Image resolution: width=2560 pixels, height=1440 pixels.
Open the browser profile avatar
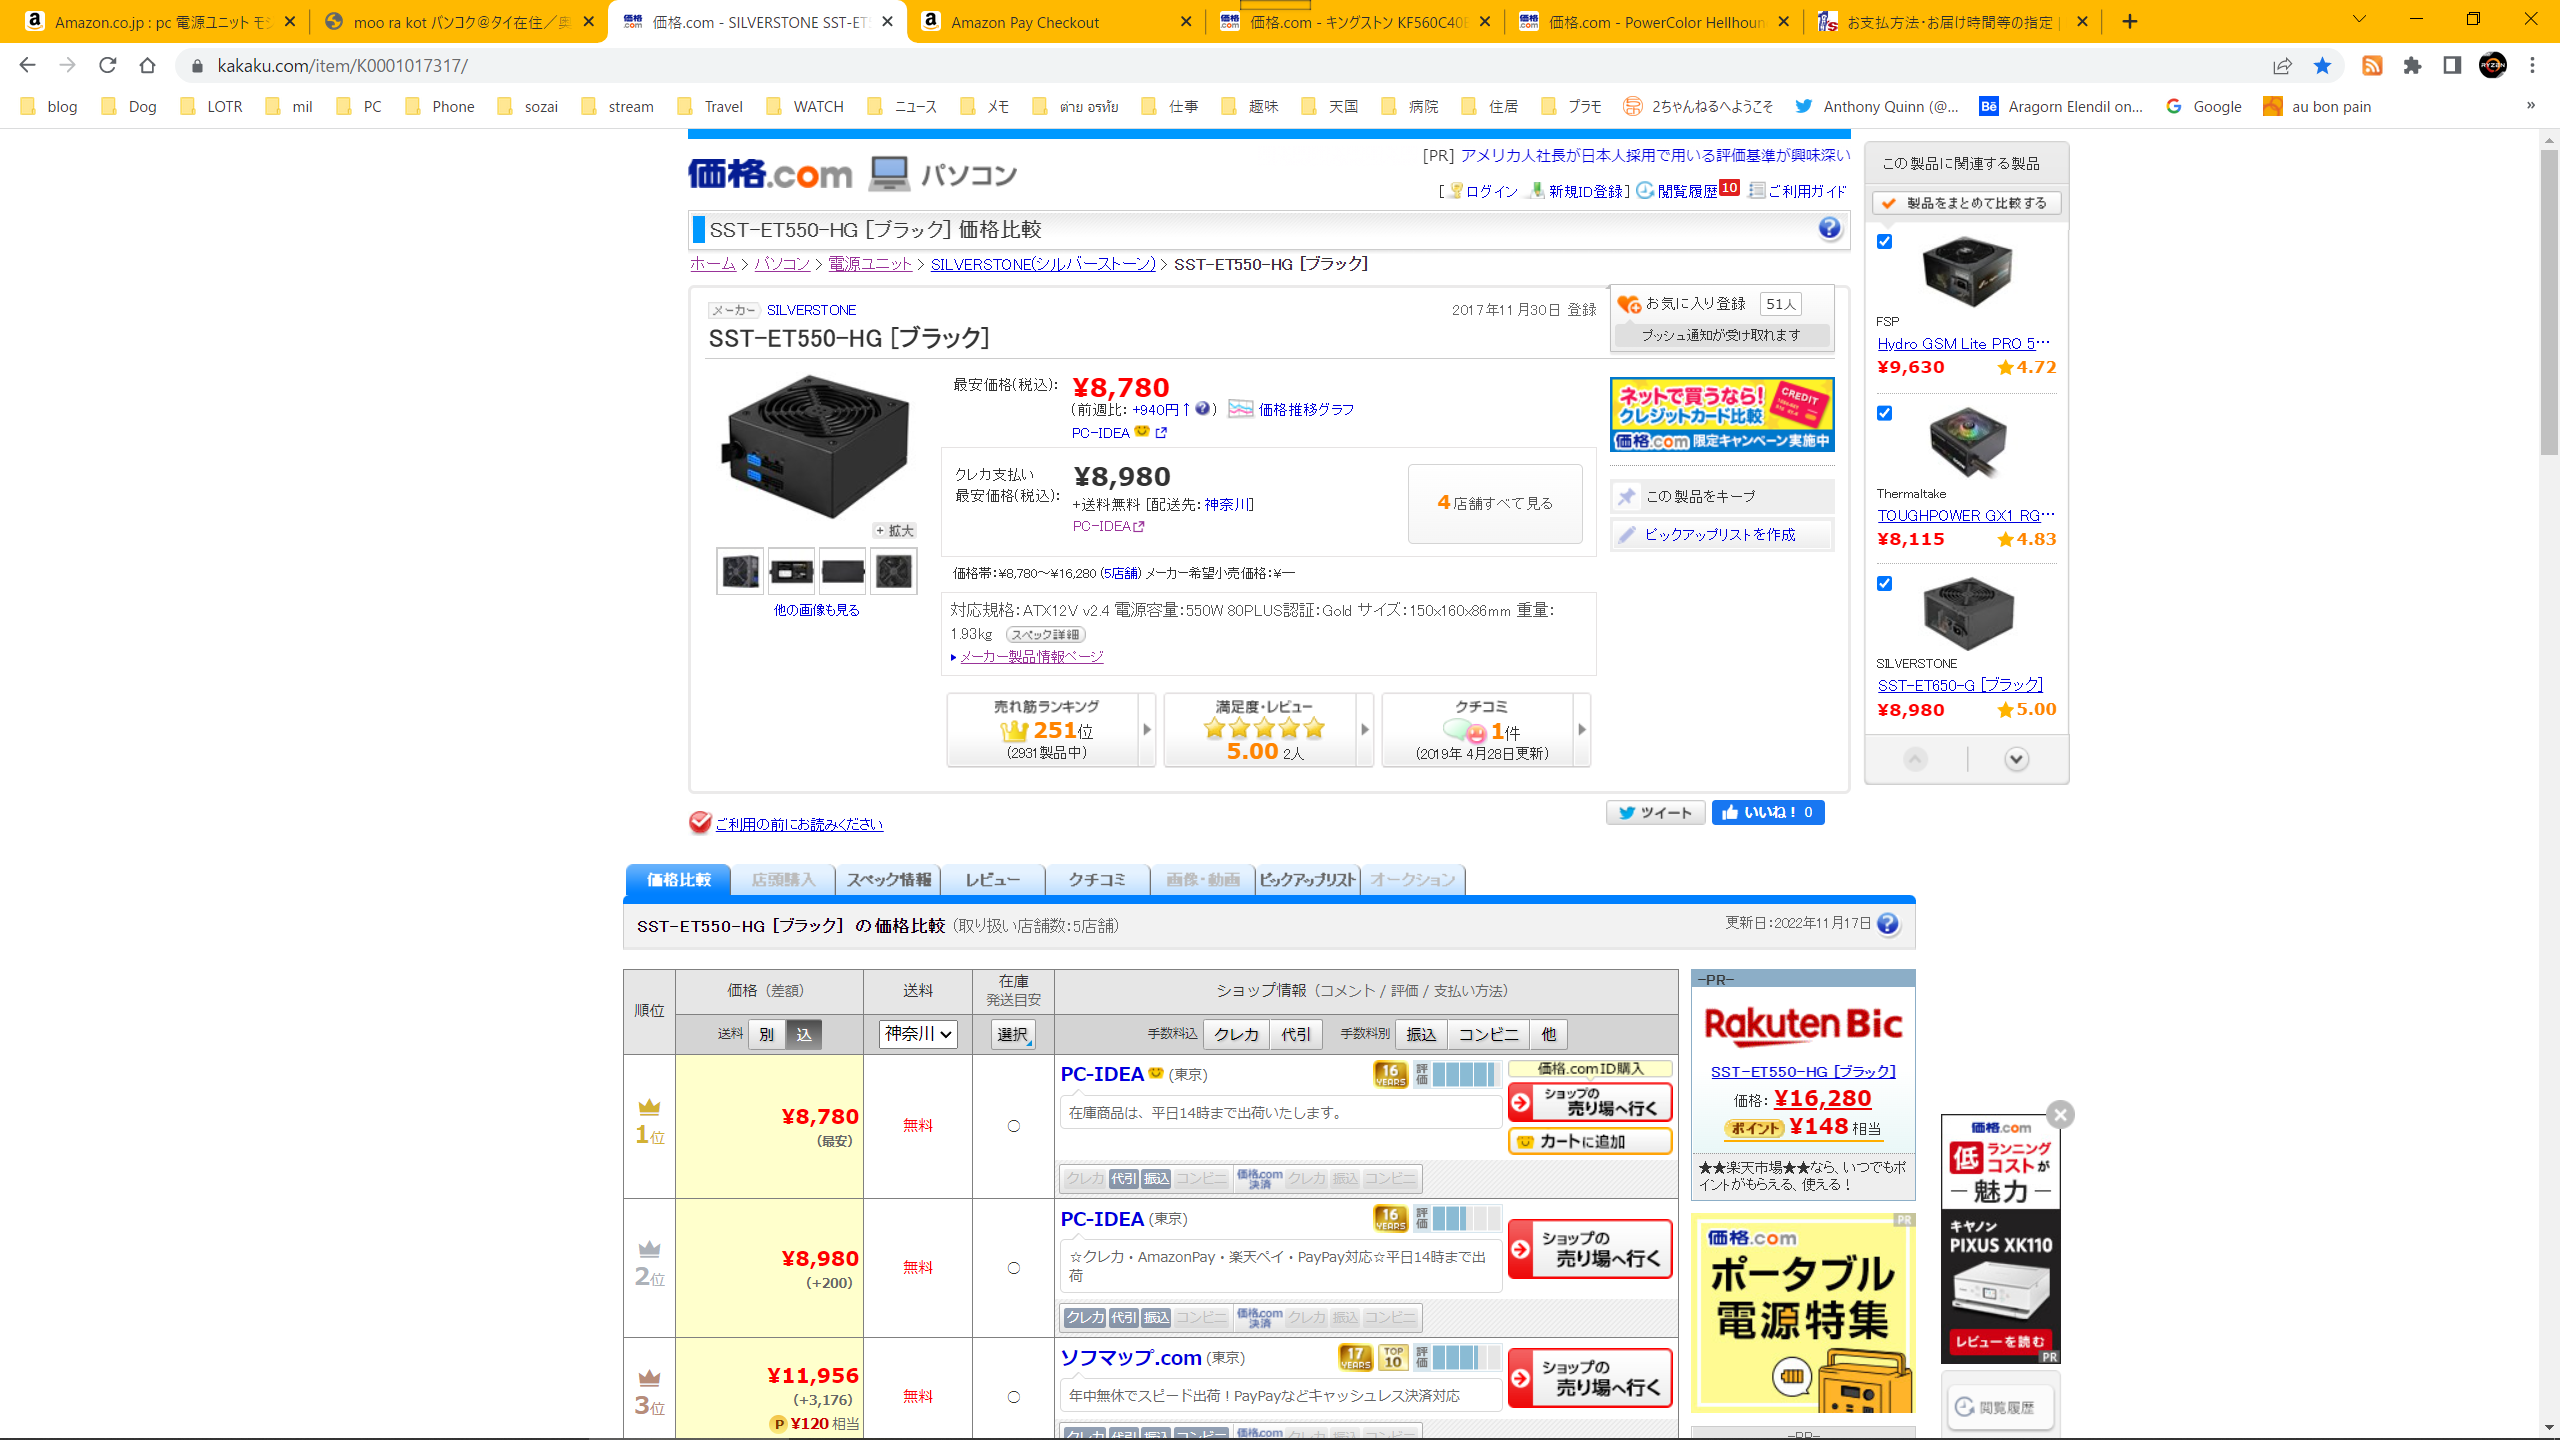tap(2492, 65)
